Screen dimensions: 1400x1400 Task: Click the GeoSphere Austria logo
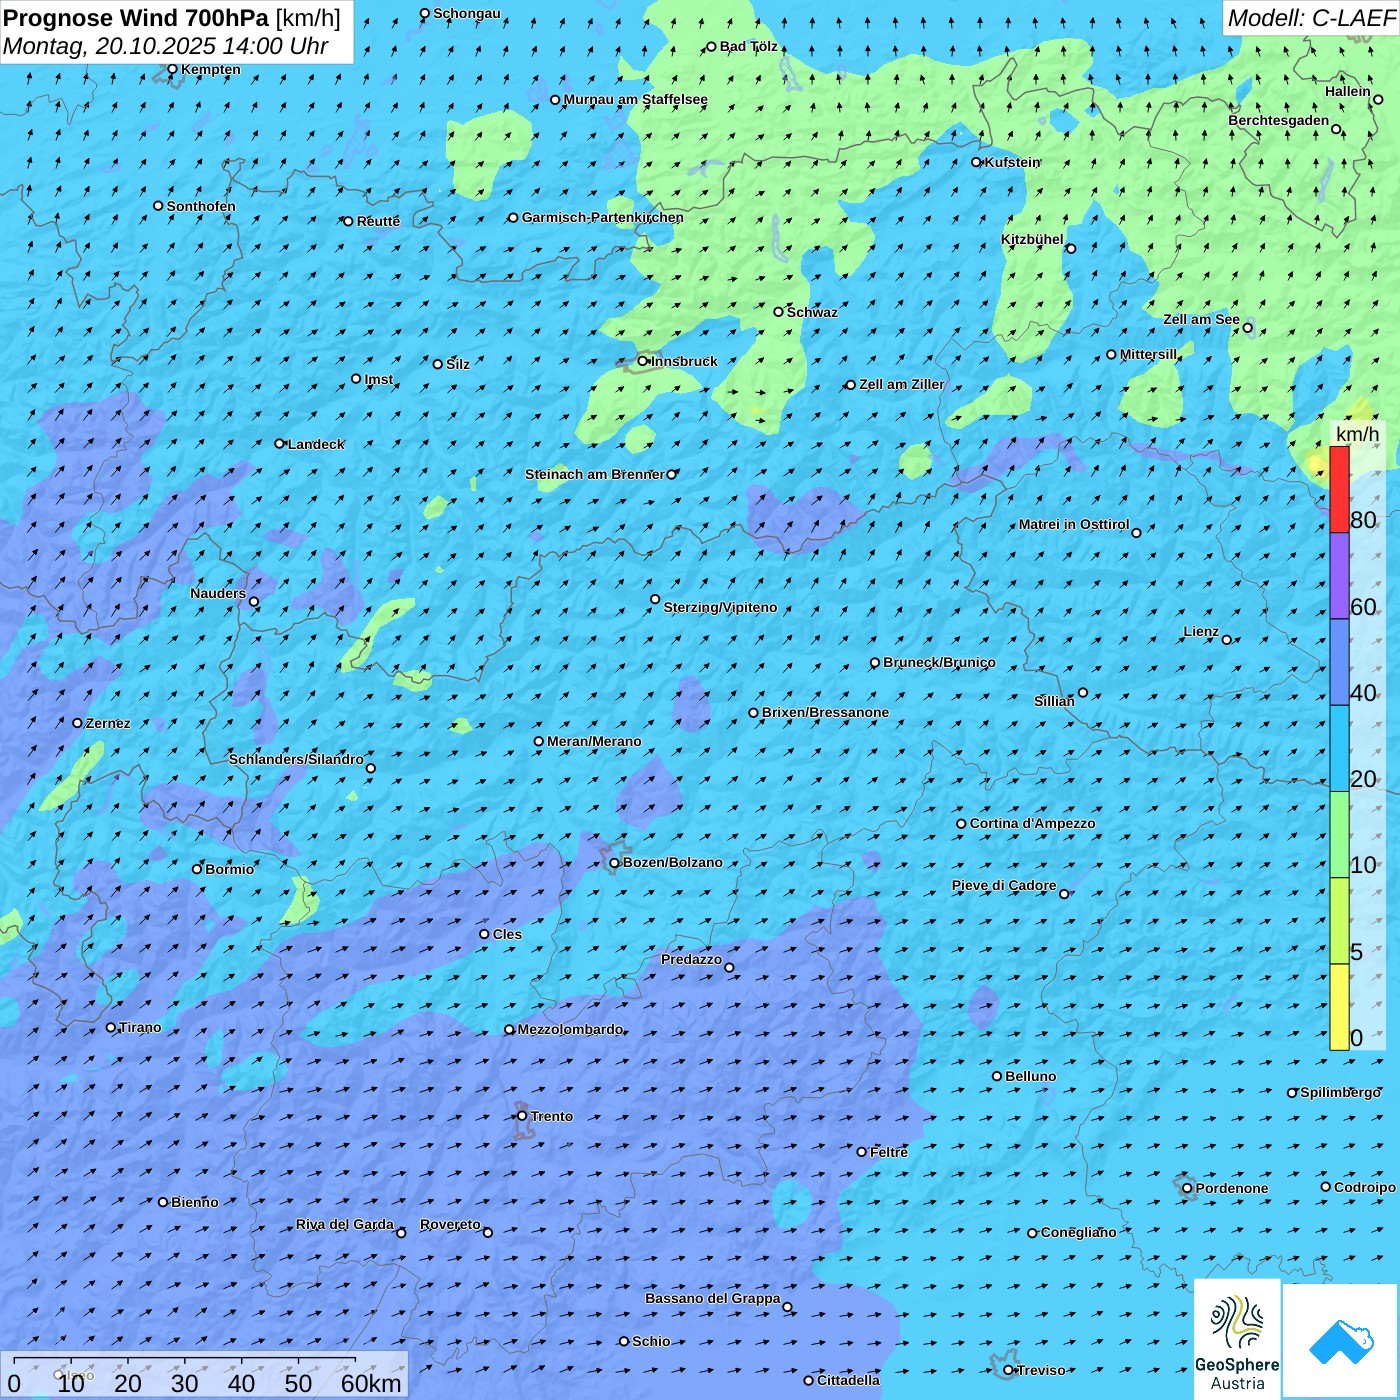(x=1237, y=1339)
